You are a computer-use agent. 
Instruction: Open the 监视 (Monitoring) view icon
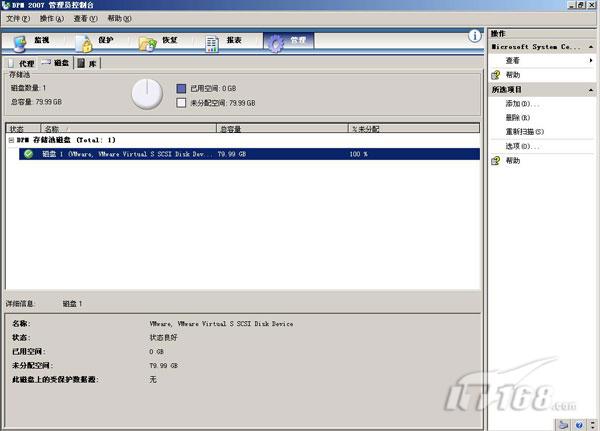[x=20, y=43]
